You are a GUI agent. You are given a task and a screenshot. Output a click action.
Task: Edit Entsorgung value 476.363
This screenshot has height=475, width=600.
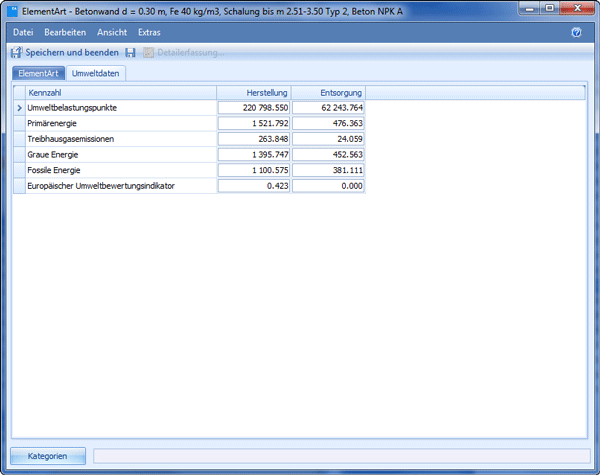click(x=328, y=123)
